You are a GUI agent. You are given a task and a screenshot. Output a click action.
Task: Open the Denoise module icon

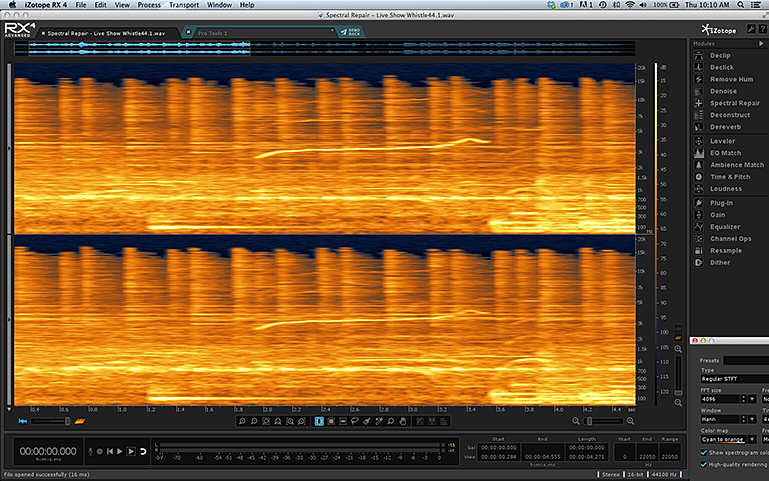(699, 91)
